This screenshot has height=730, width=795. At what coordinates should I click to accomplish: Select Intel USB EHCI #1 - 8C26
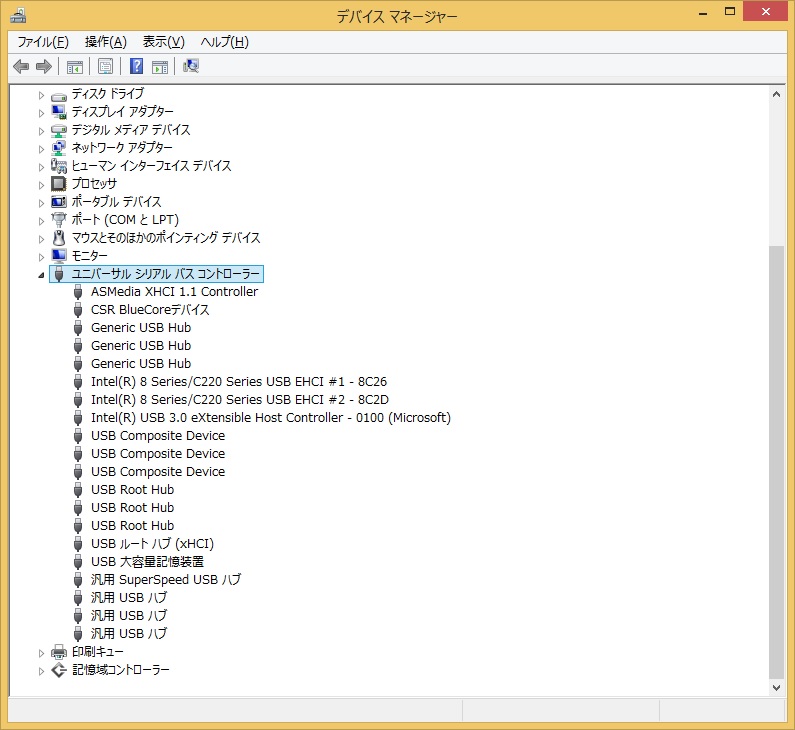[x=239, y=382]
